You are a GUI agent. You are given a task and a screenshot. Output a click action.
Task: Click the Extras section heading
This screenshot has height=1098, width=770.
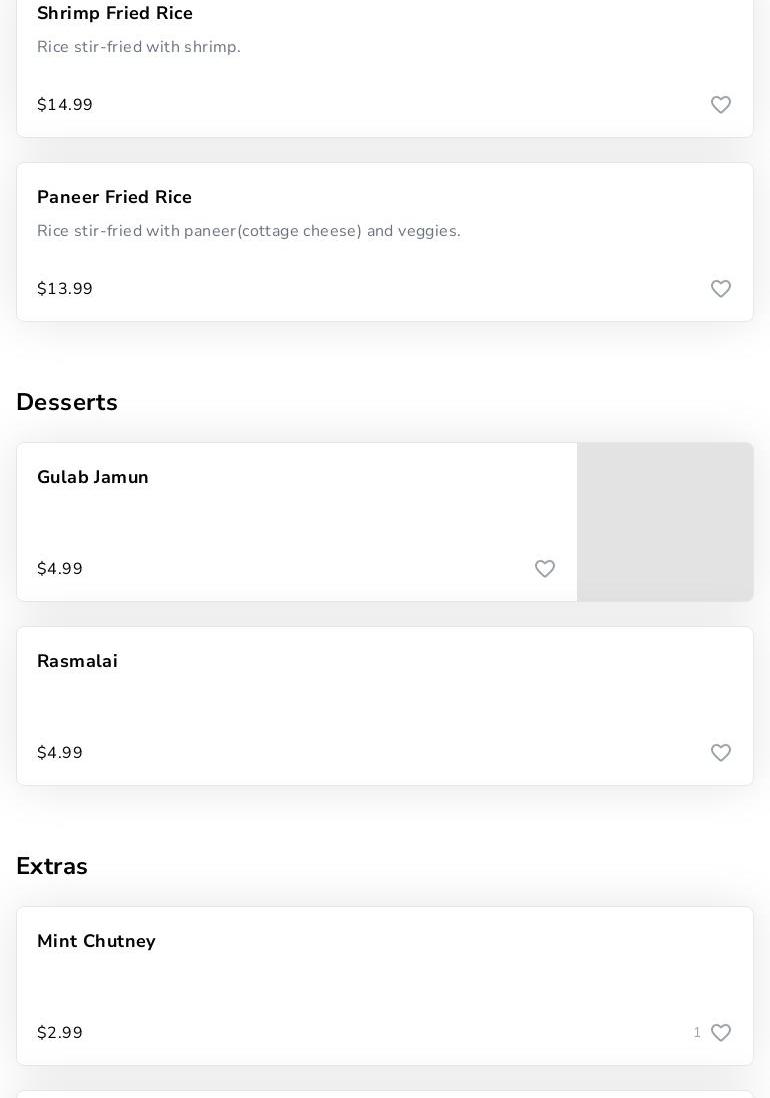click(52, 866)
